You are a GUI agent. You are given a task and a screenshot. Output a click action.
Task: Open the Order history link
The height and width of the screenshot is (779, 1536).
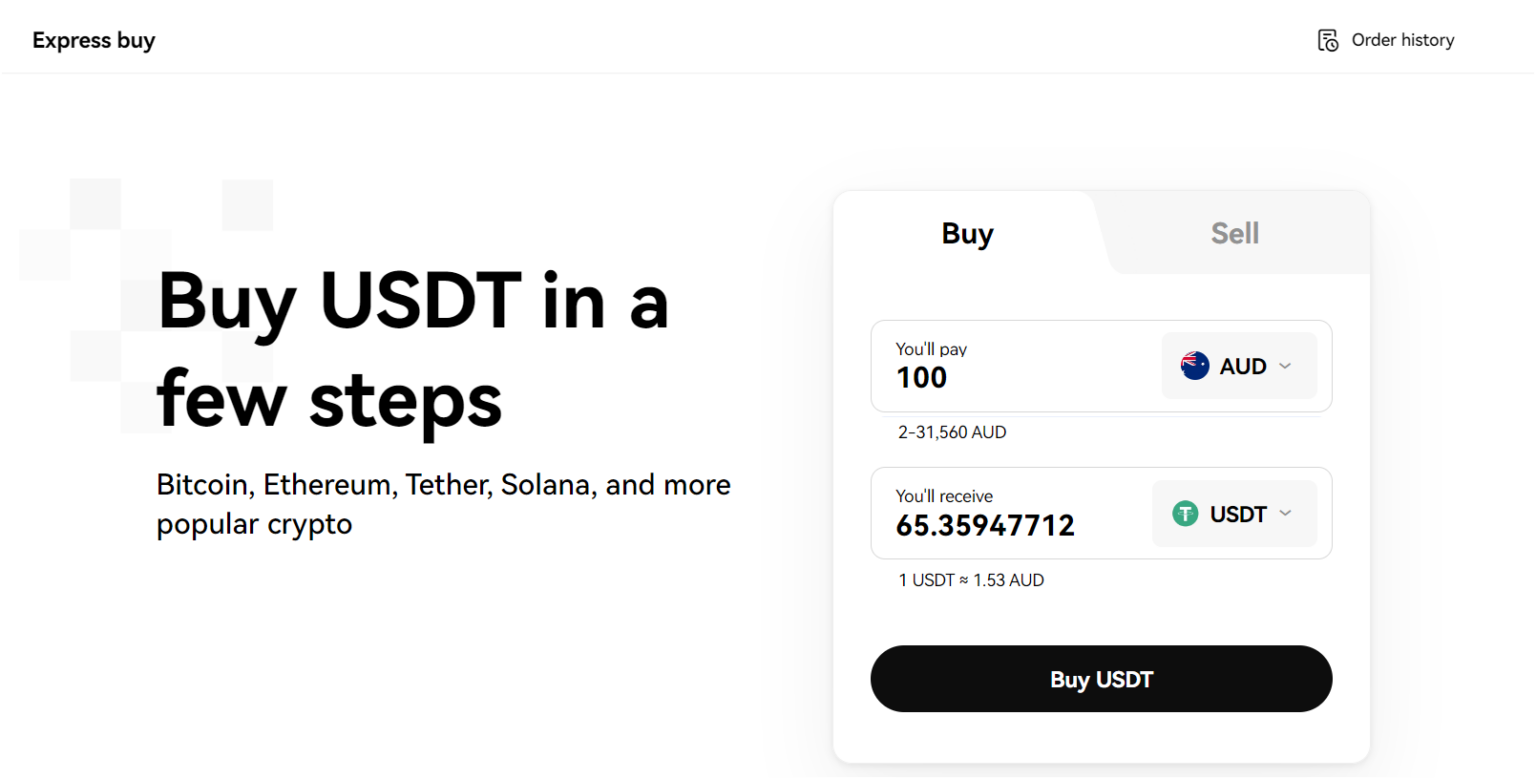point(1402,41)
